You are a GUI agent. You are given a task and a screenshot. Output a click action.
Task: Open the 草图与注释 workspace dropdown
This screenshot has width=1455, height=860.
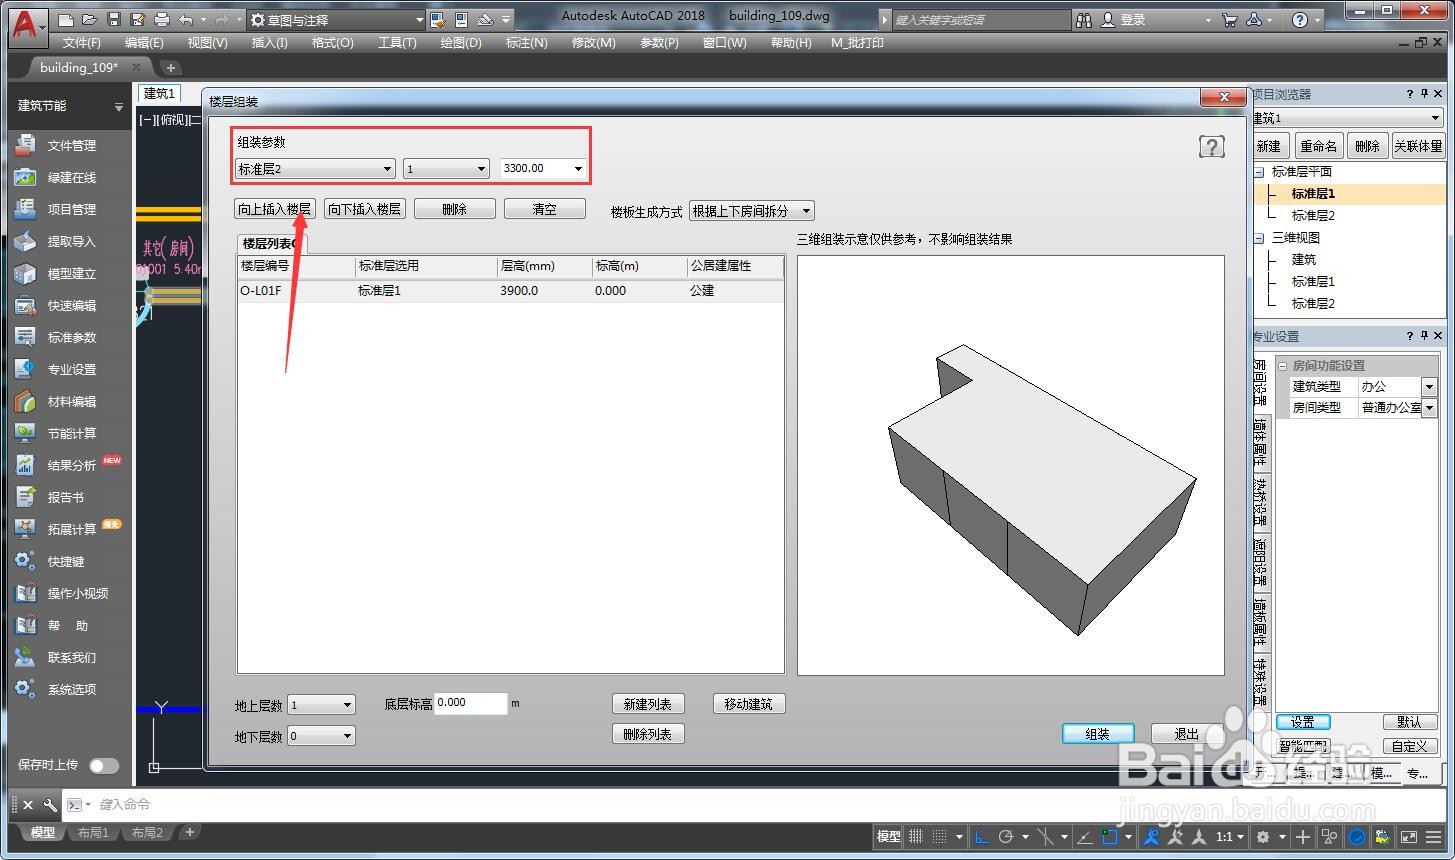337,20
